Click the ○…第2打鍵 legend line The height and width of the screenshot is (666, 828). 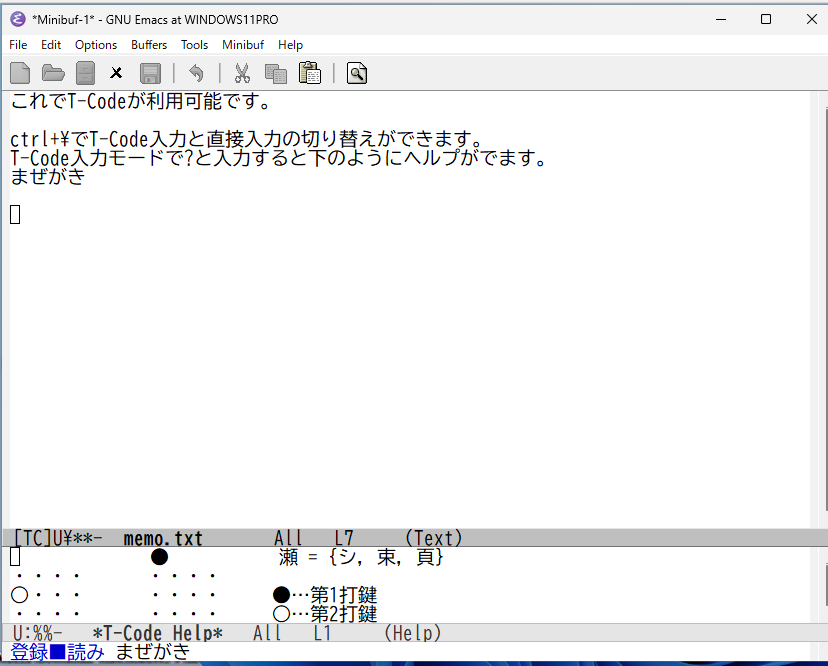pos(325,614)
